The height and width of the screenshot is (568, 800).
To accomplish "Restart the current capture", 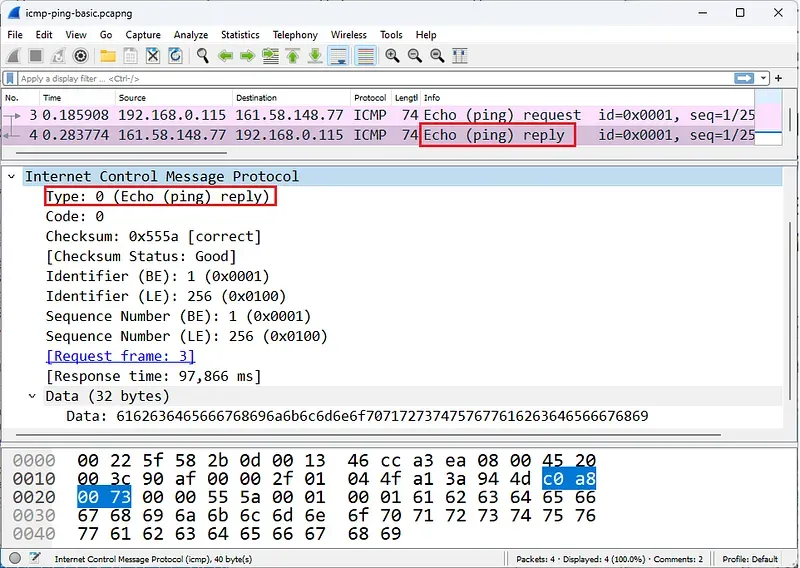I will click(x=58, y=56).
